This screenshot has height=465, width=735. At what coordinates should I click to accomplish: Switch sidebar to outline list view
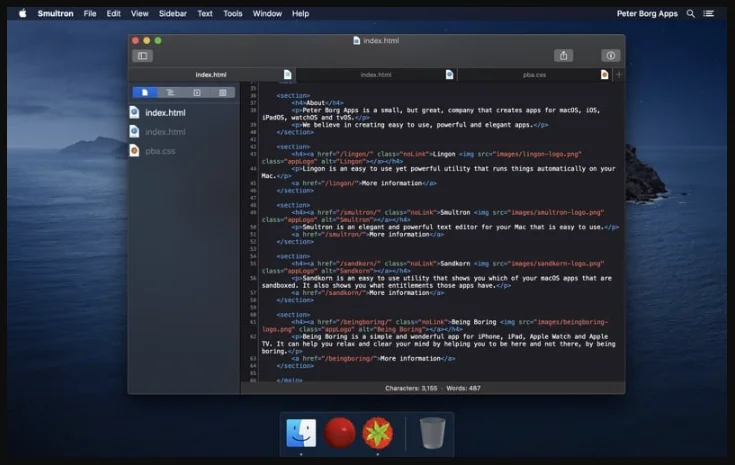(171, 93)
